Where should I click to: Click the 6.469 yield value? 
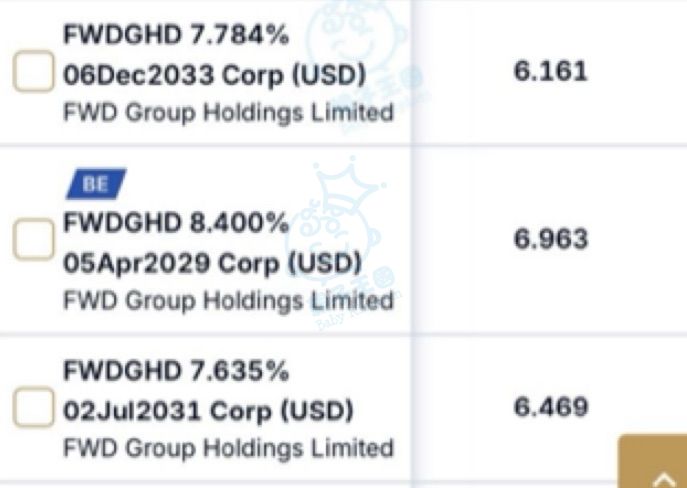click(x=550, y=407)
